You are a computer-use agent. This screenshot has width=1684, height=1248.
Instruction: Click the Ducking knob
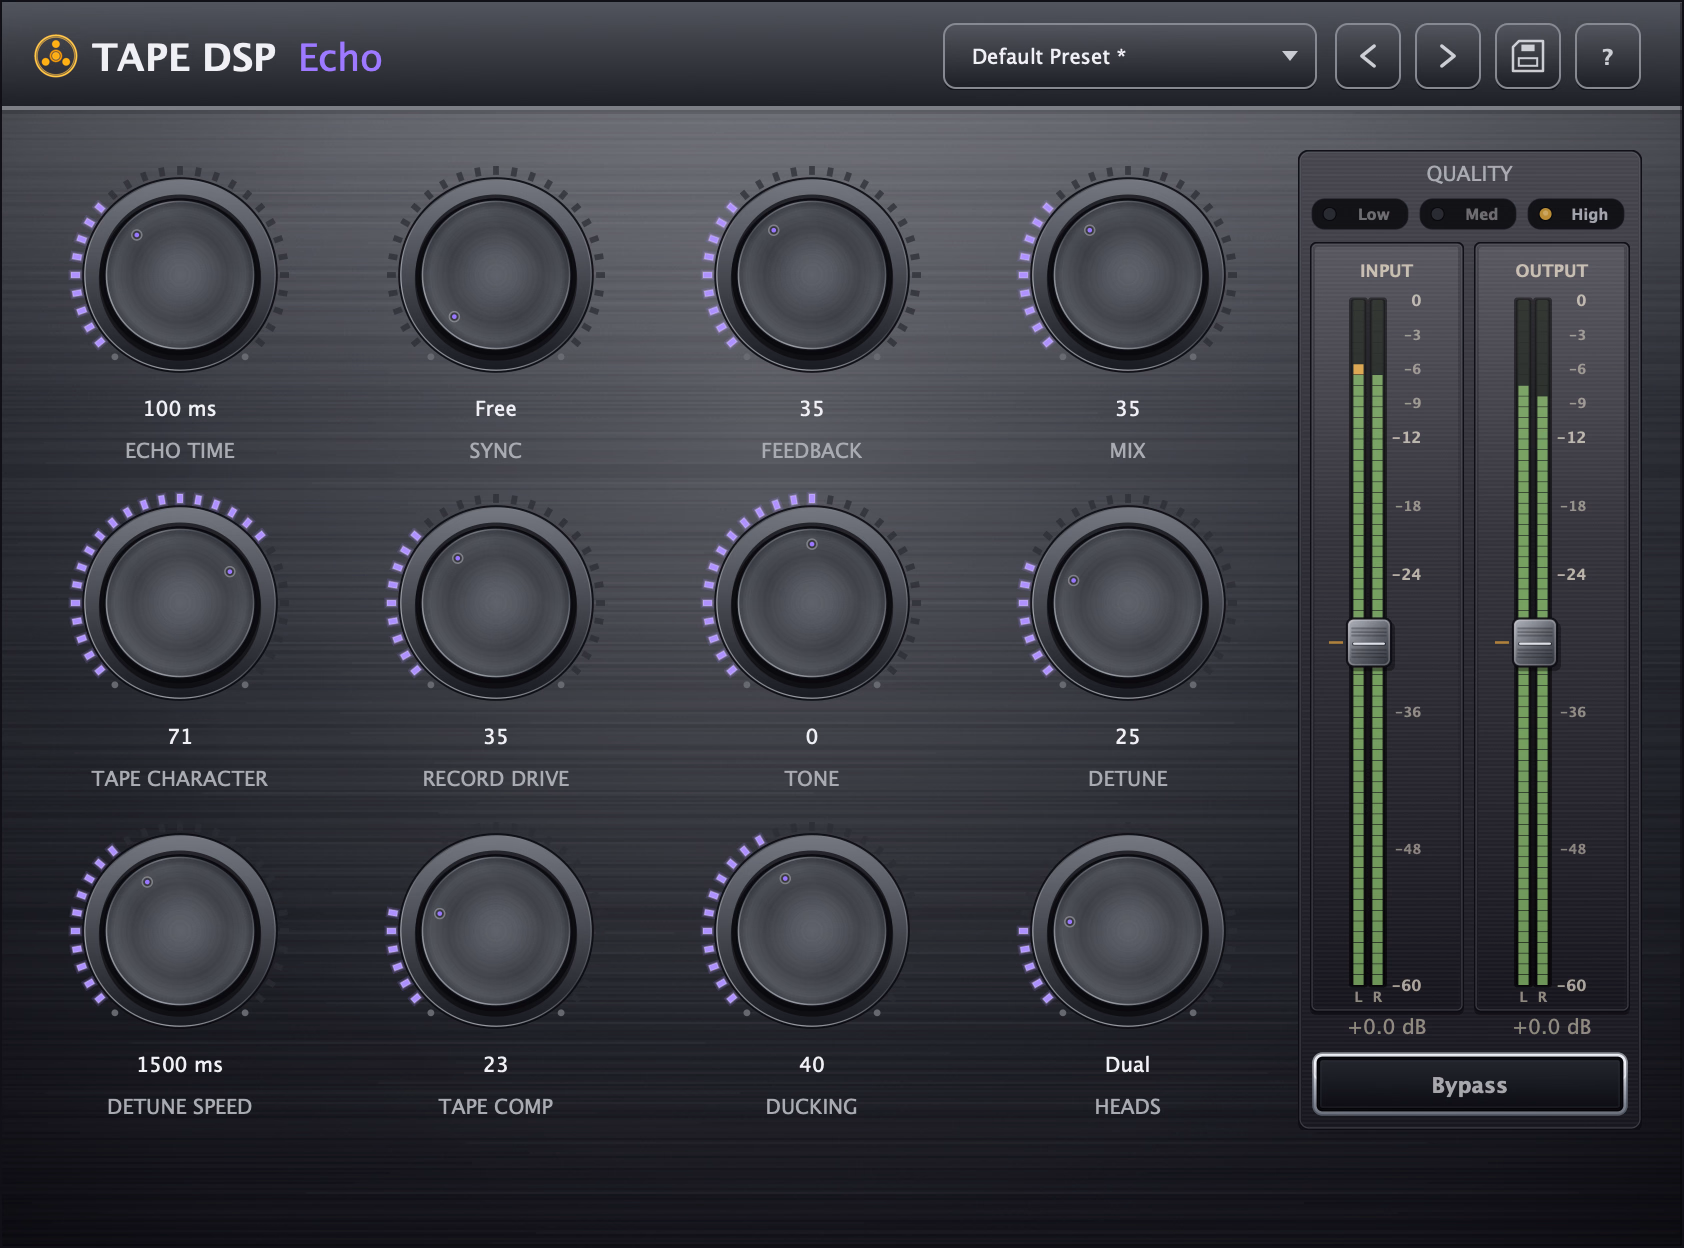(812, 931)
